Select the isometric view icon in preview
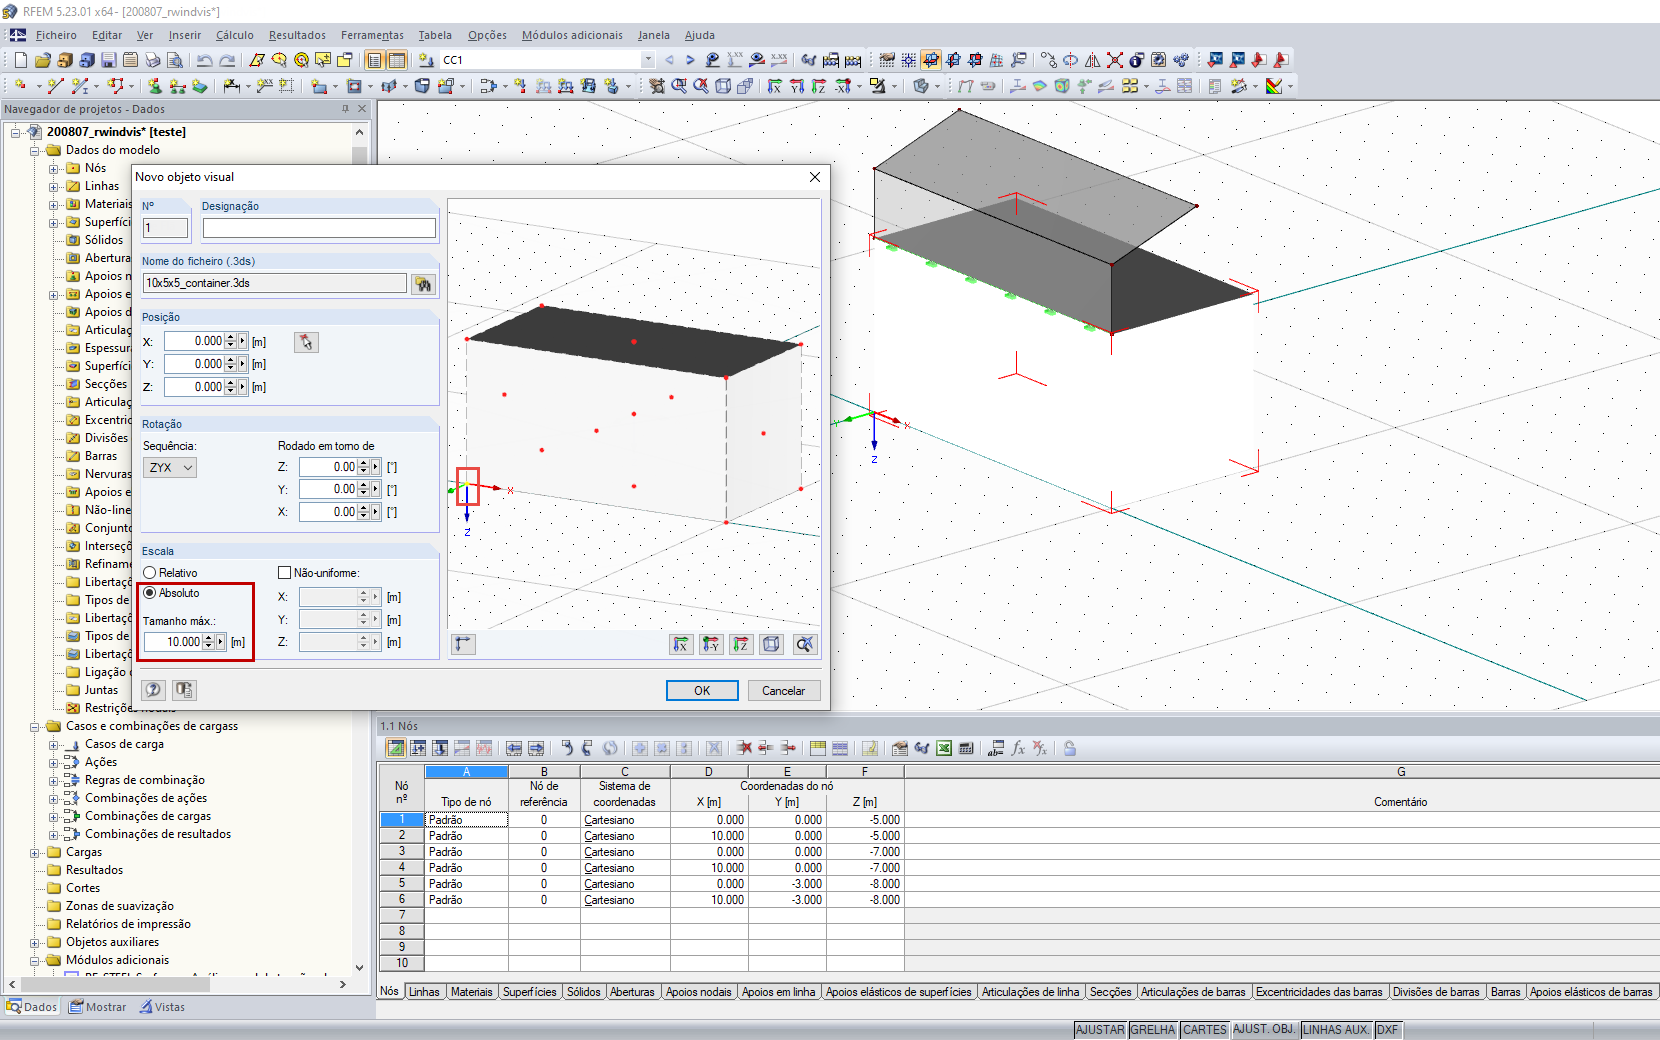This screenshot has width=1660, height=1040. pyautogui.click(x=771, y=644)
